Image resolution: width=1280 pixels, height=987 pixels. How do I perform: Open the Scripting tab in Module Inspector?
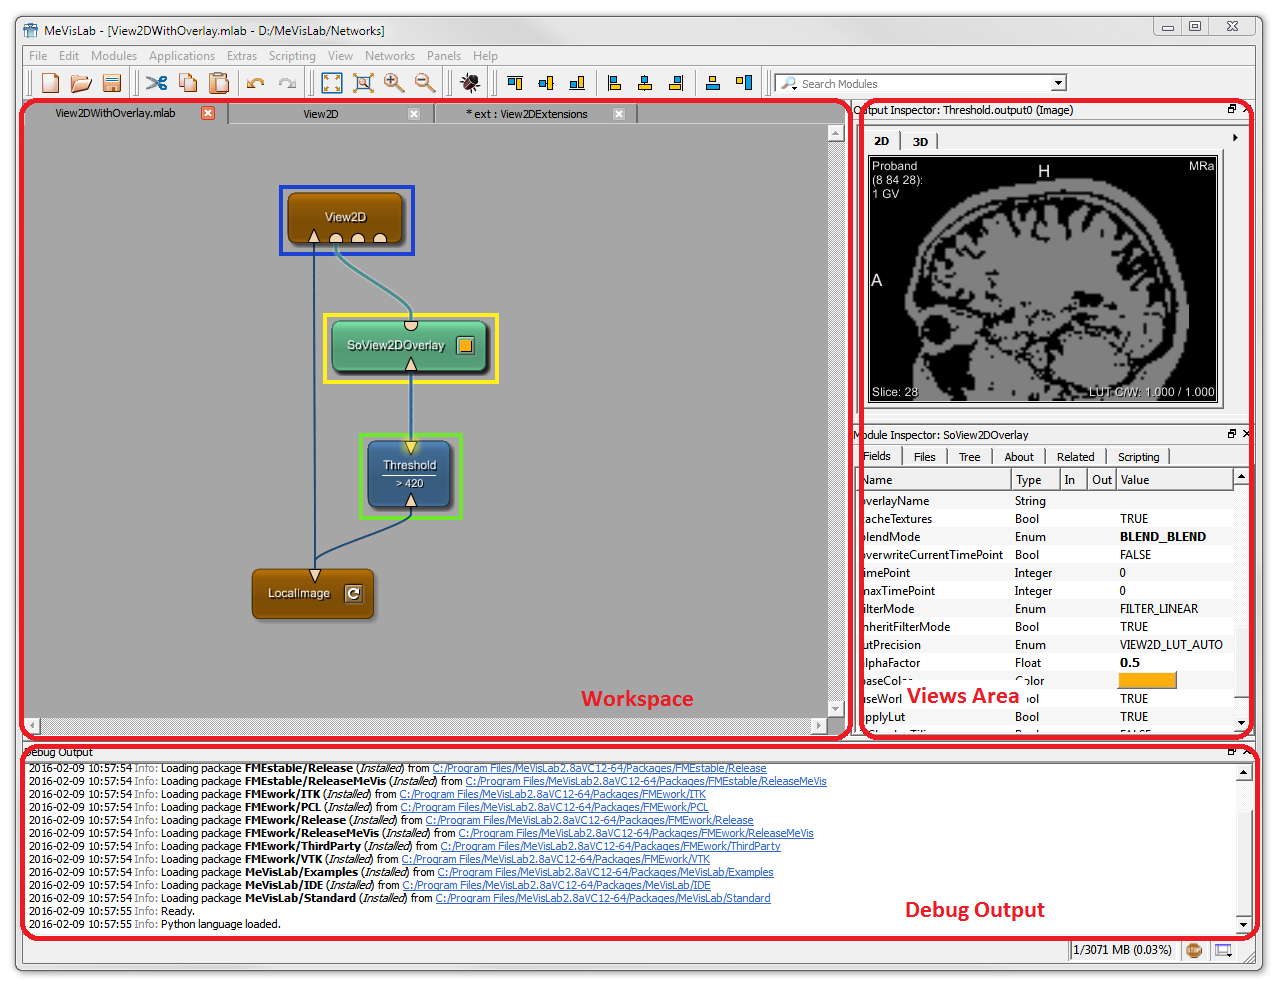point(1138,457)
